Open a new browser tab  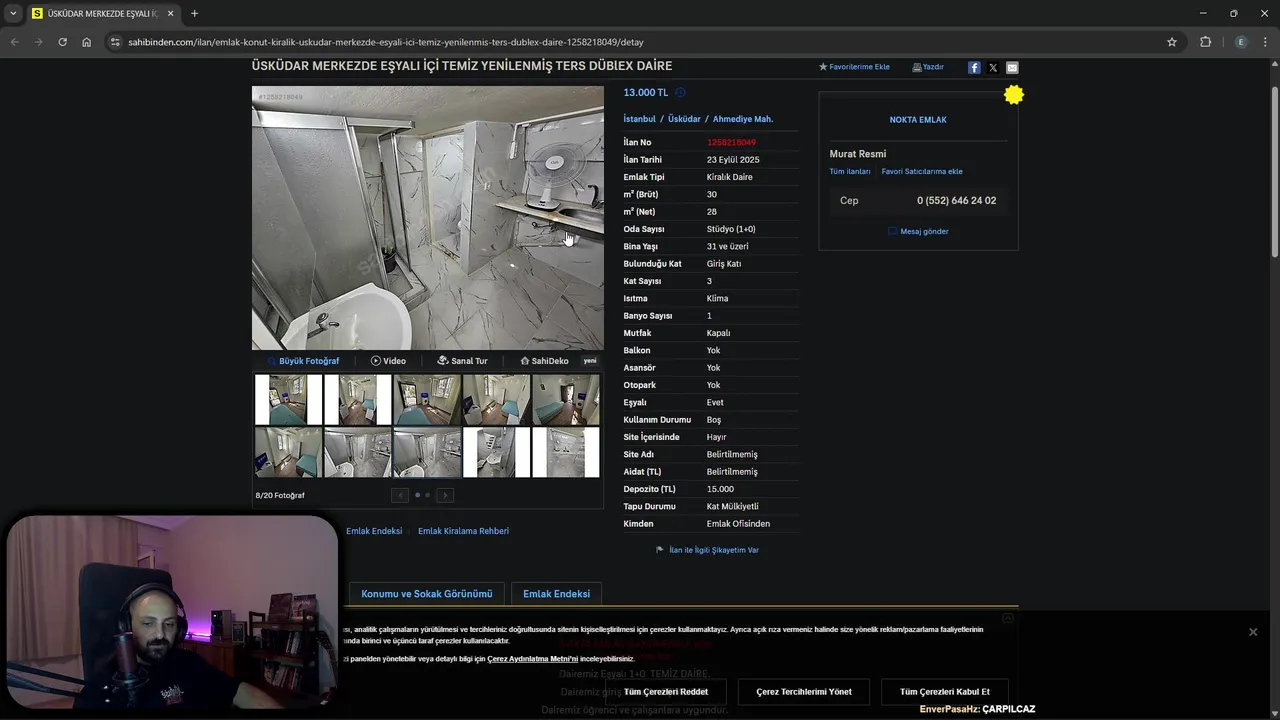click(194, 14)
